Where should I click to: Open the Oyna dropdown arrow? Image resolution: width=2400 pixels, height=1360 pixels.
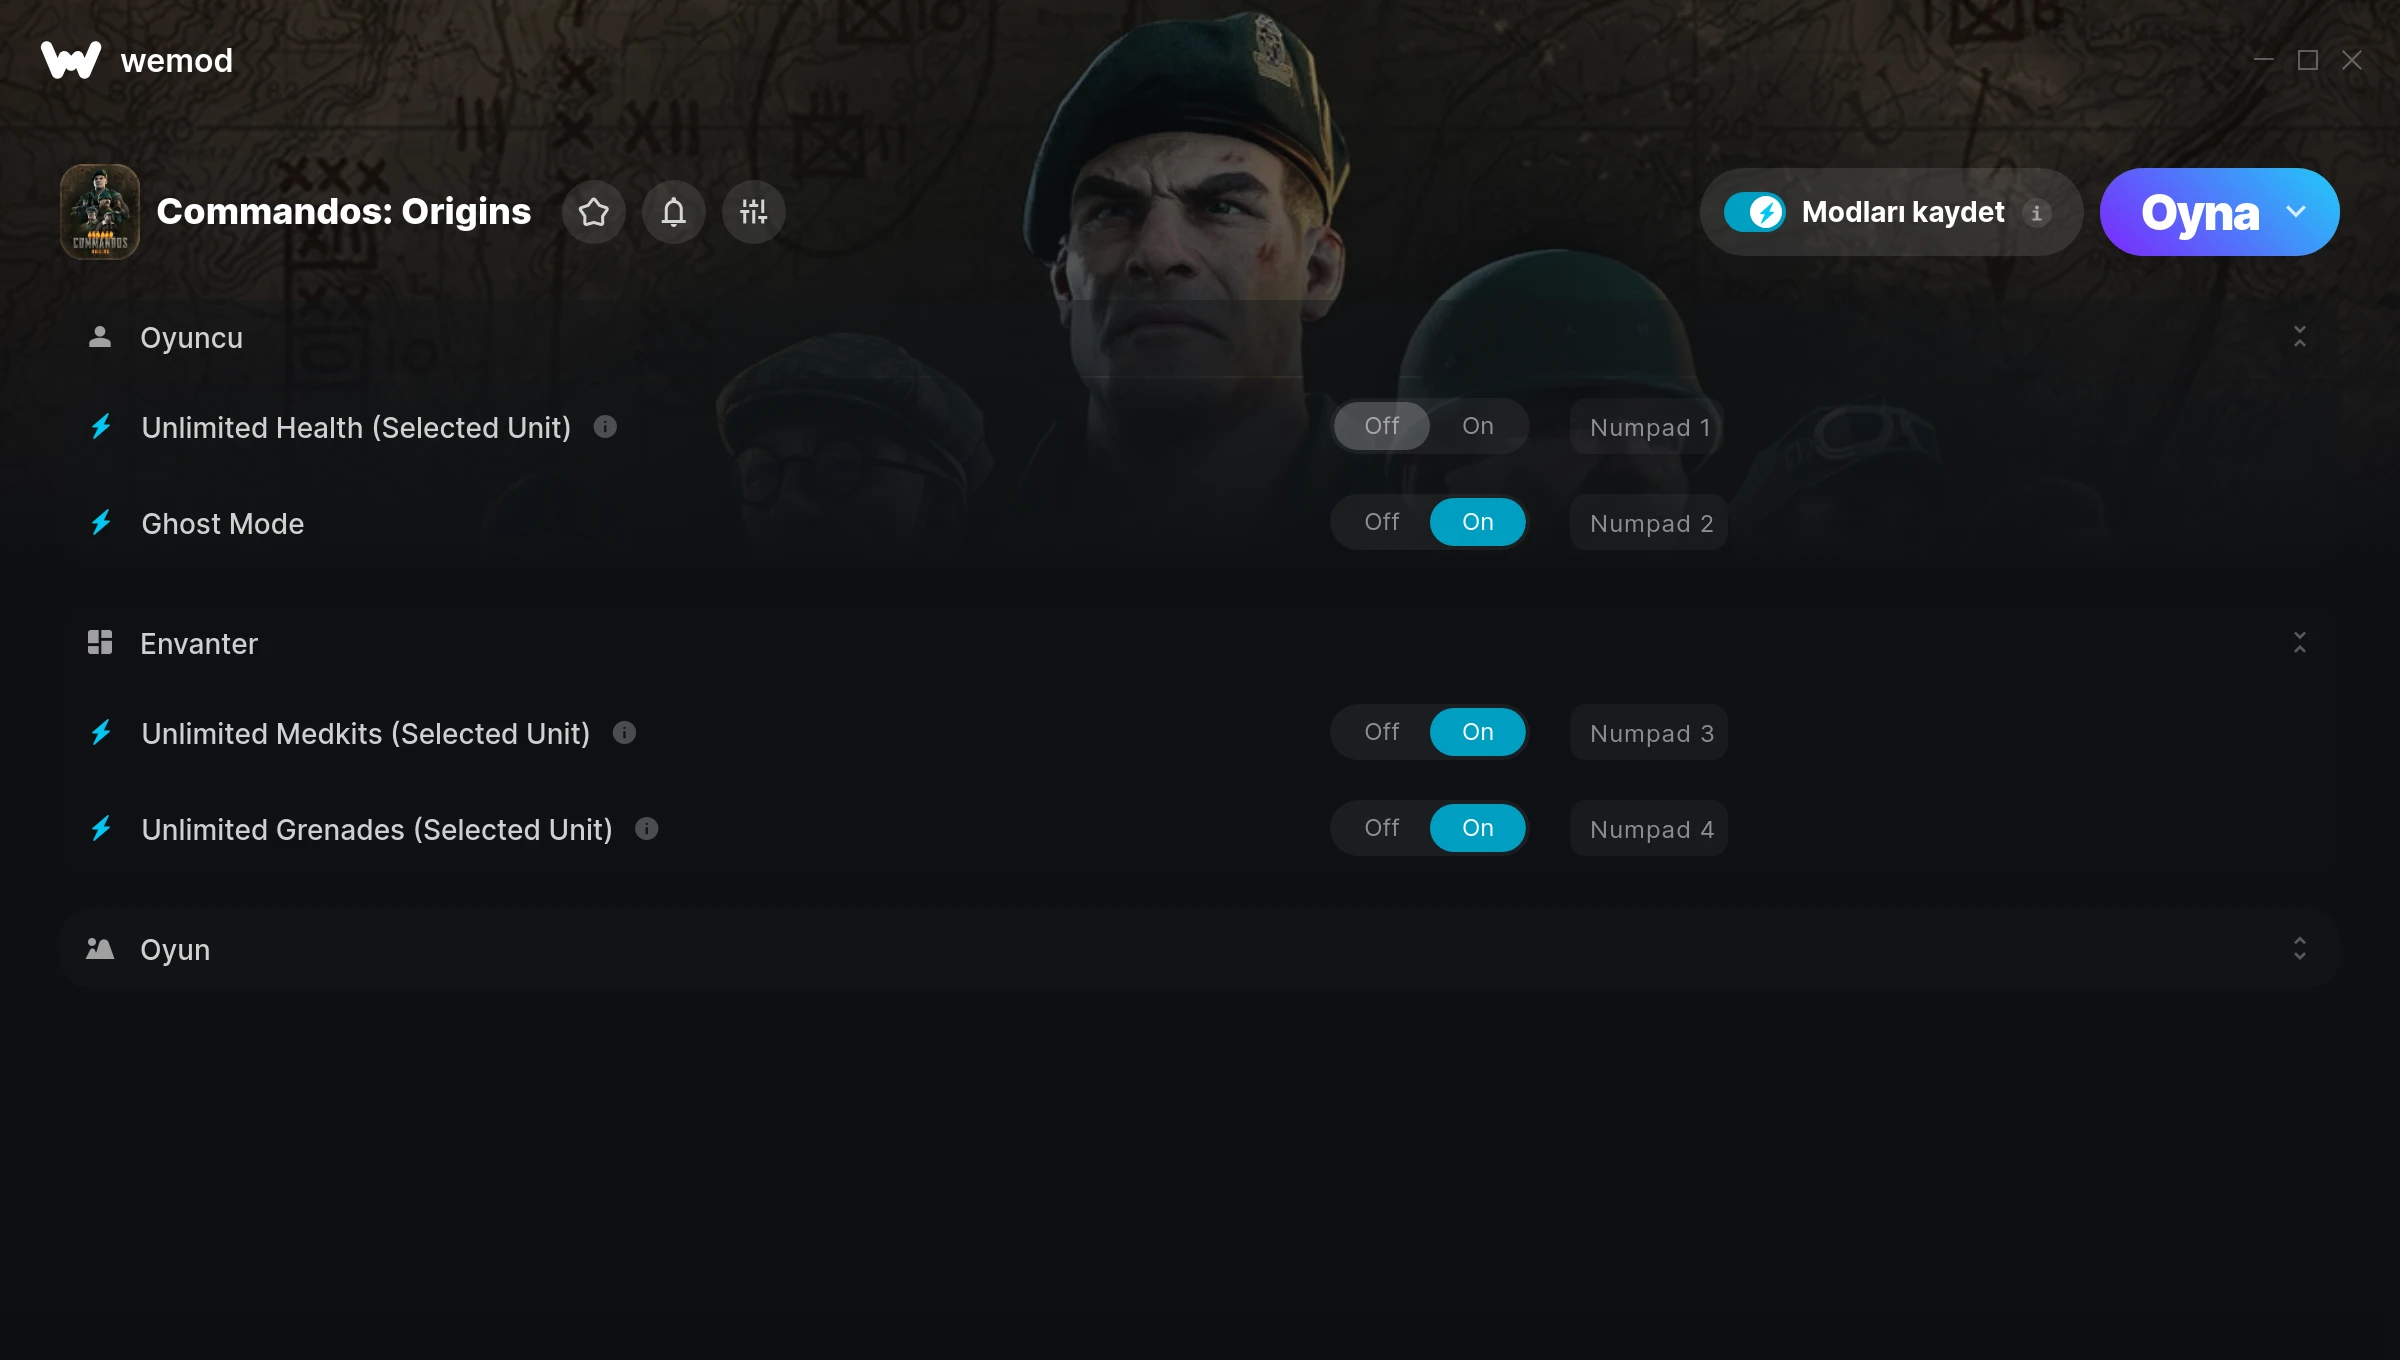tap(2296, 212)
